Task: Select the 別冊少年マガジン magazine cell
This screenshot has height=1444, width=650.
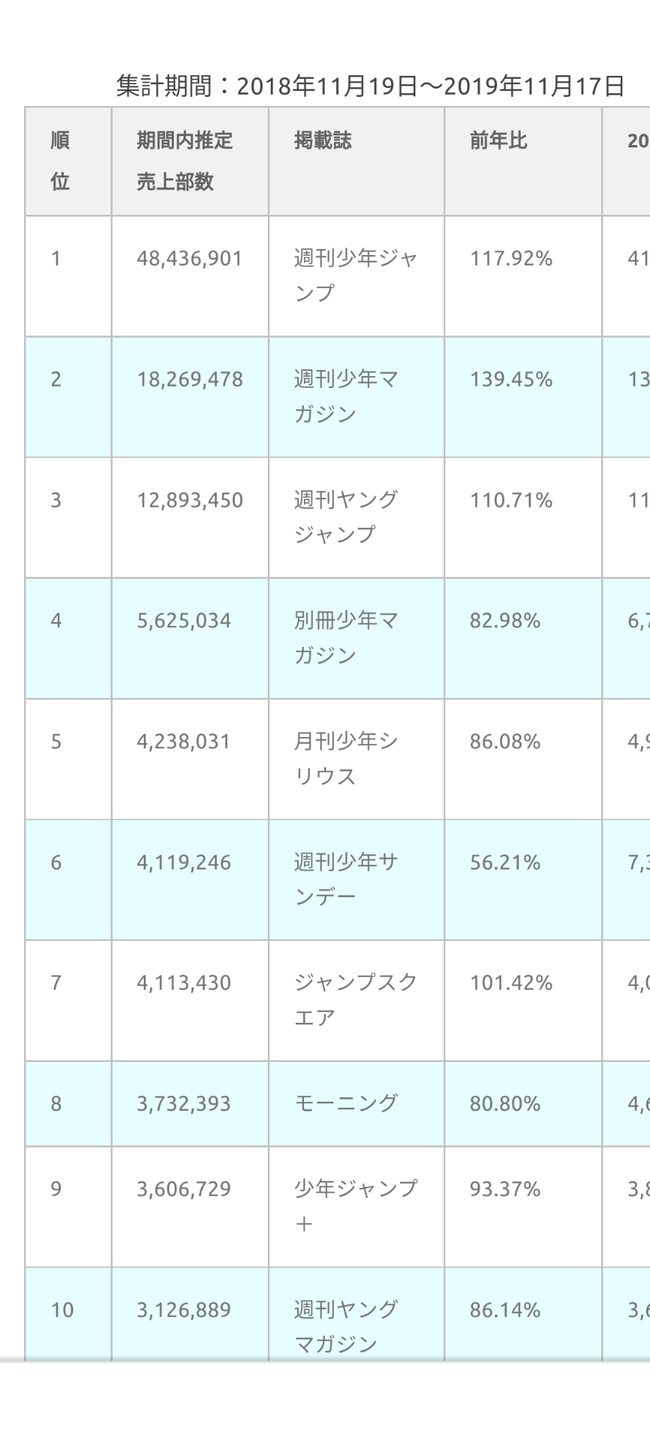Action: [356, 639]
